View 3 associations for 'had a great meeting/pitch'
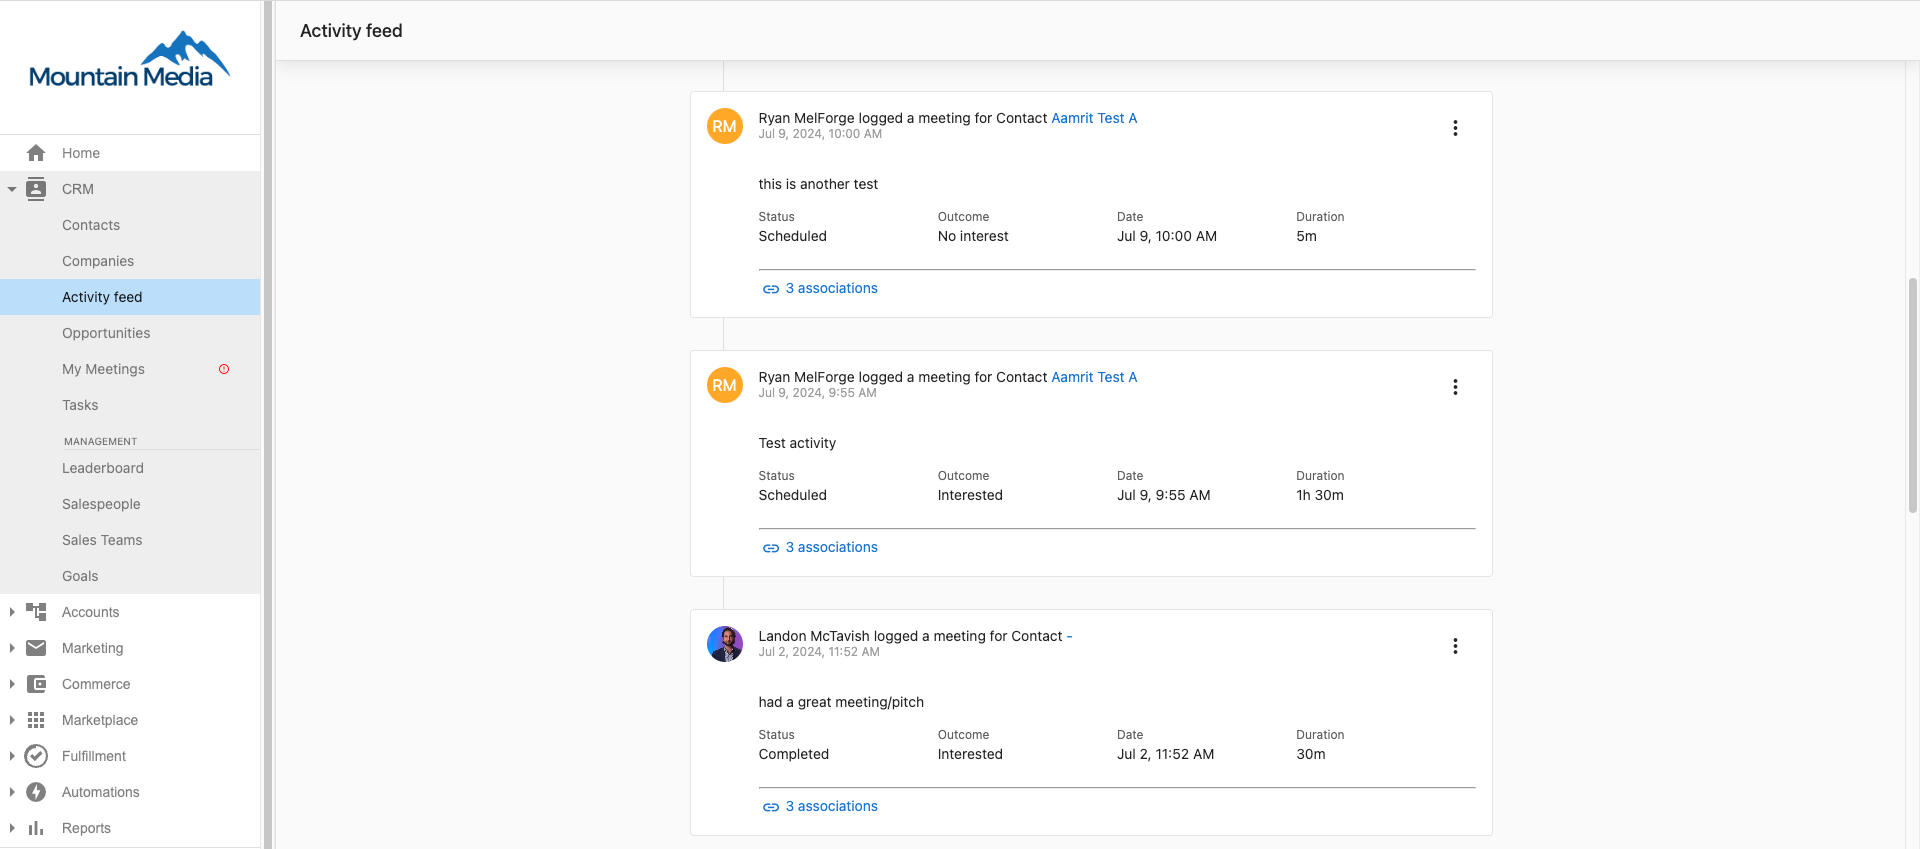The height and width of the screenshot is (849, 1920). point(831,806)
